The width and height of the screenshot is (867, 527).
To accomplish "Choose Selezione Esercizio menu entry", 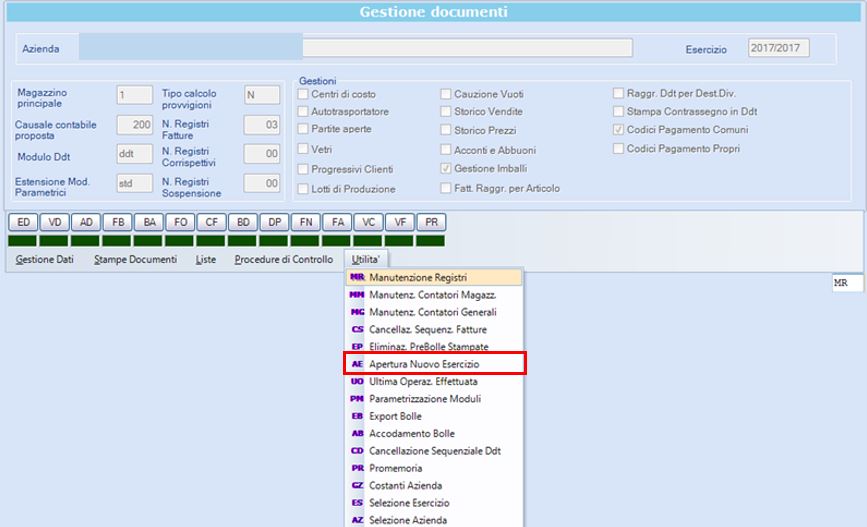I will 434,503.
